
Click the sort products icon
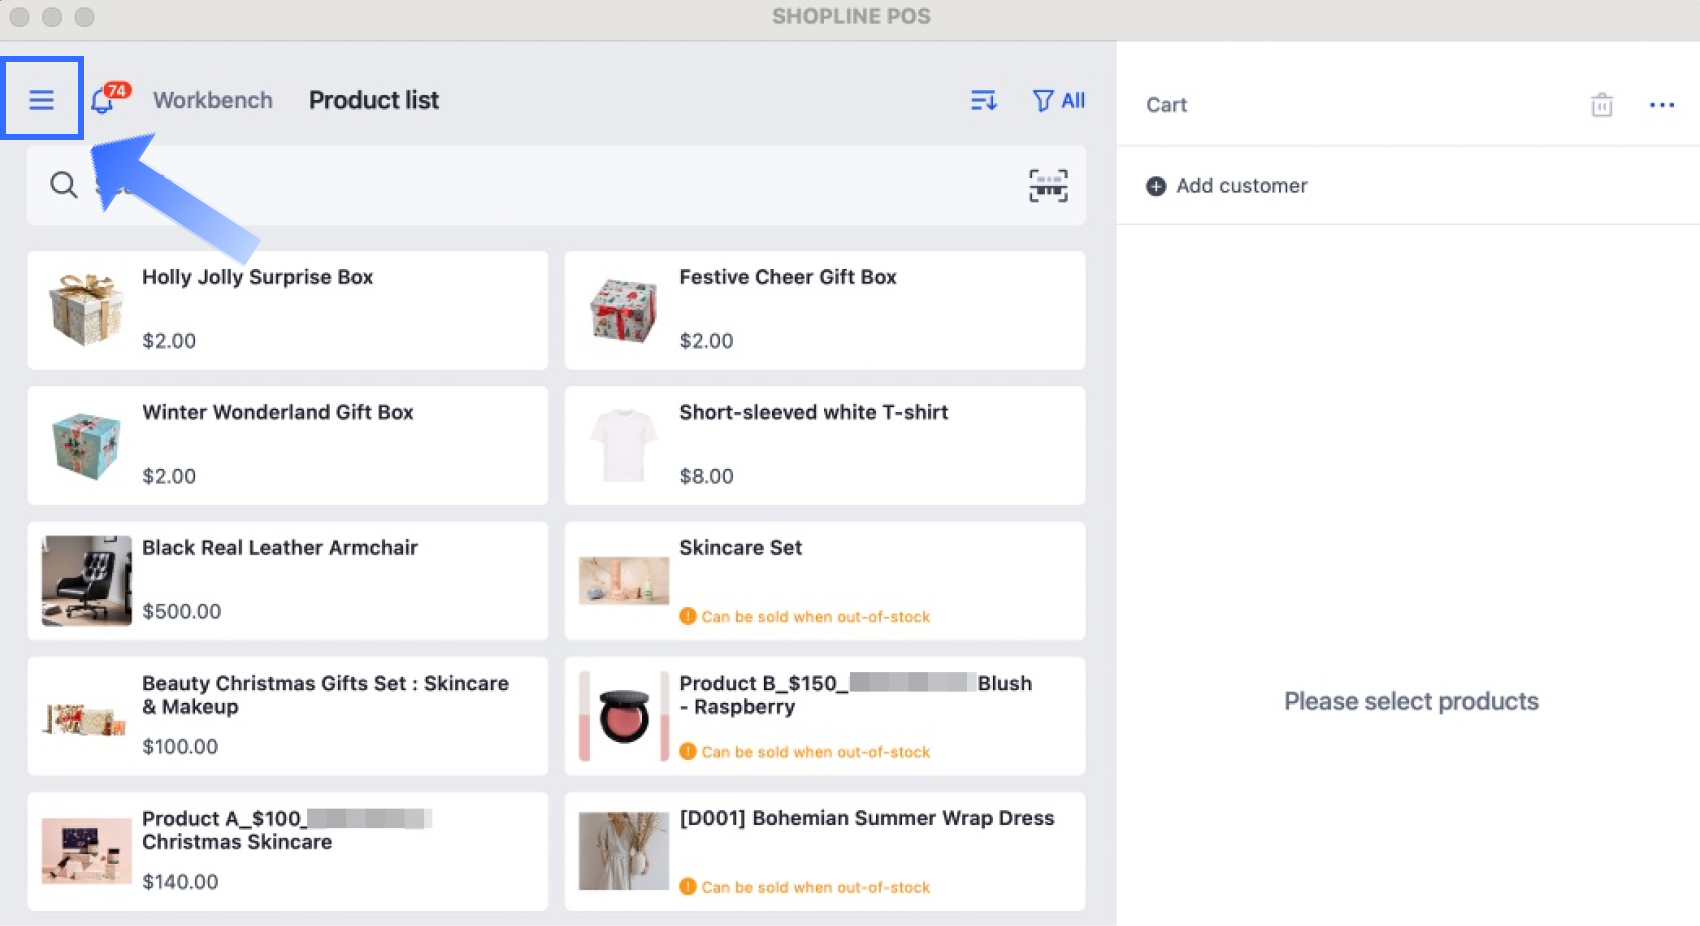click(x=983, y=100)
